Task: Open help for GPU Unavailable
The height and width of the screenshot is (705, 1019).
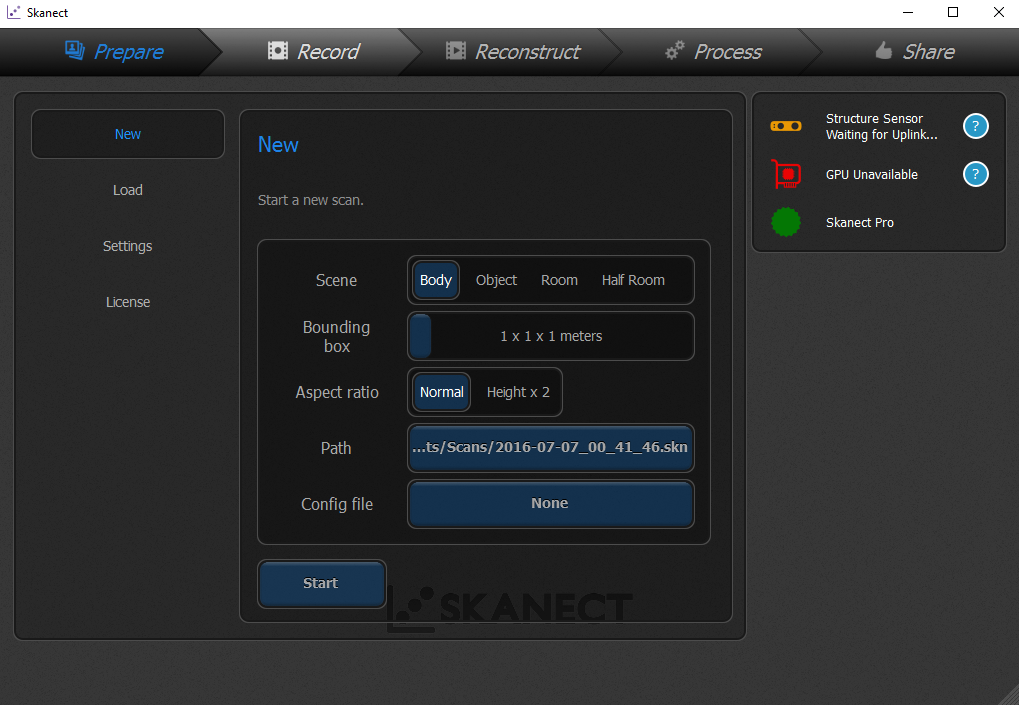Action: [975, 174]
